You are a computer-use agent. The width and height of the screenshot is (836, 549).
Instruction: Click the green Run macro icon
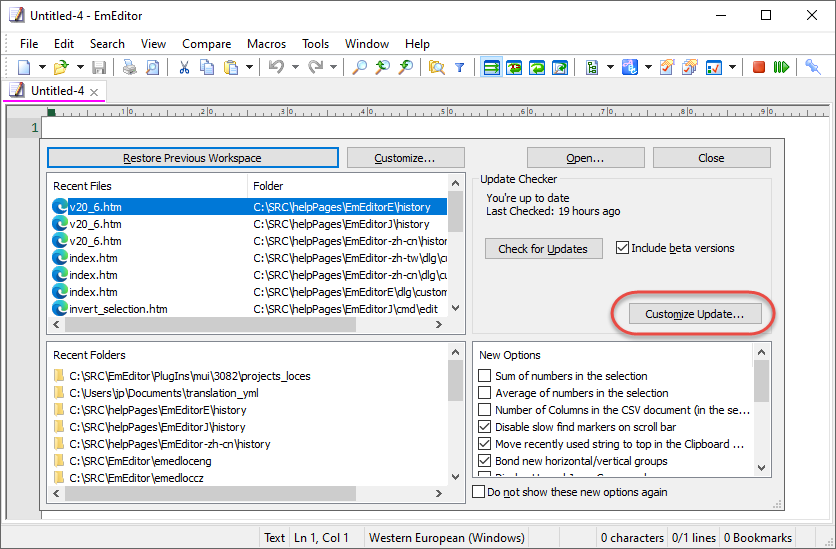point(781,68)
